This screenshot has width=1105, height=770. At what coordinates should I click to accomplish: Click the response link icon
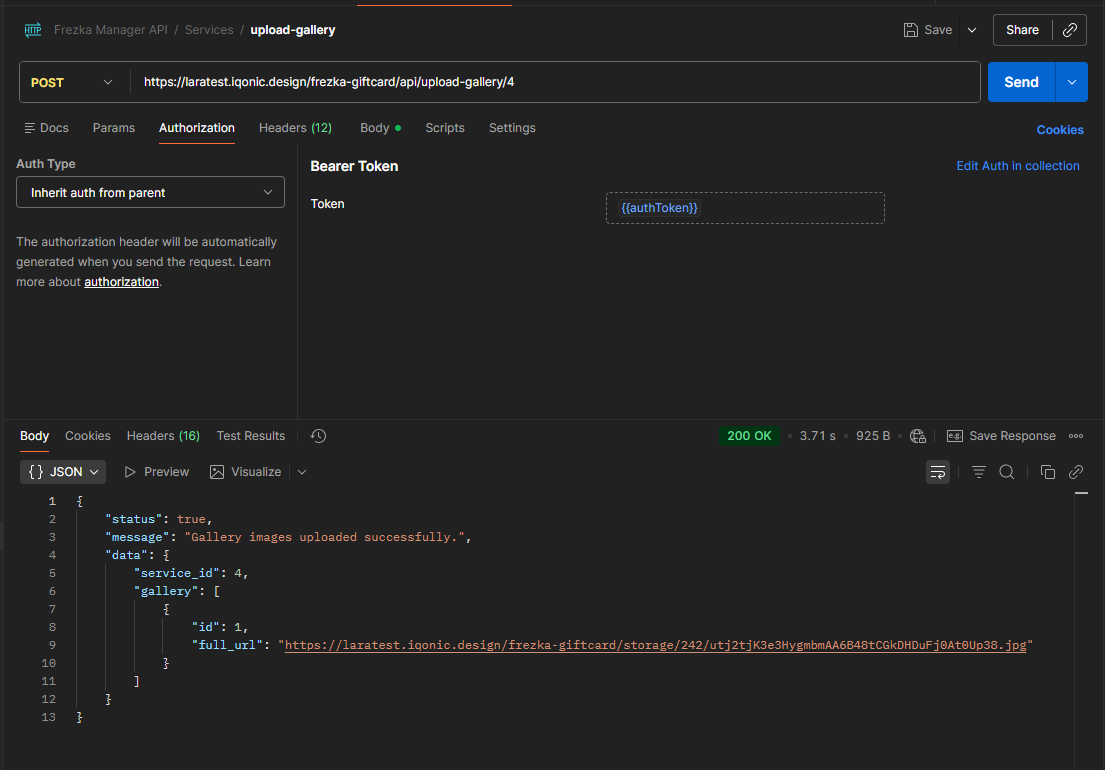pos(1076,472)
